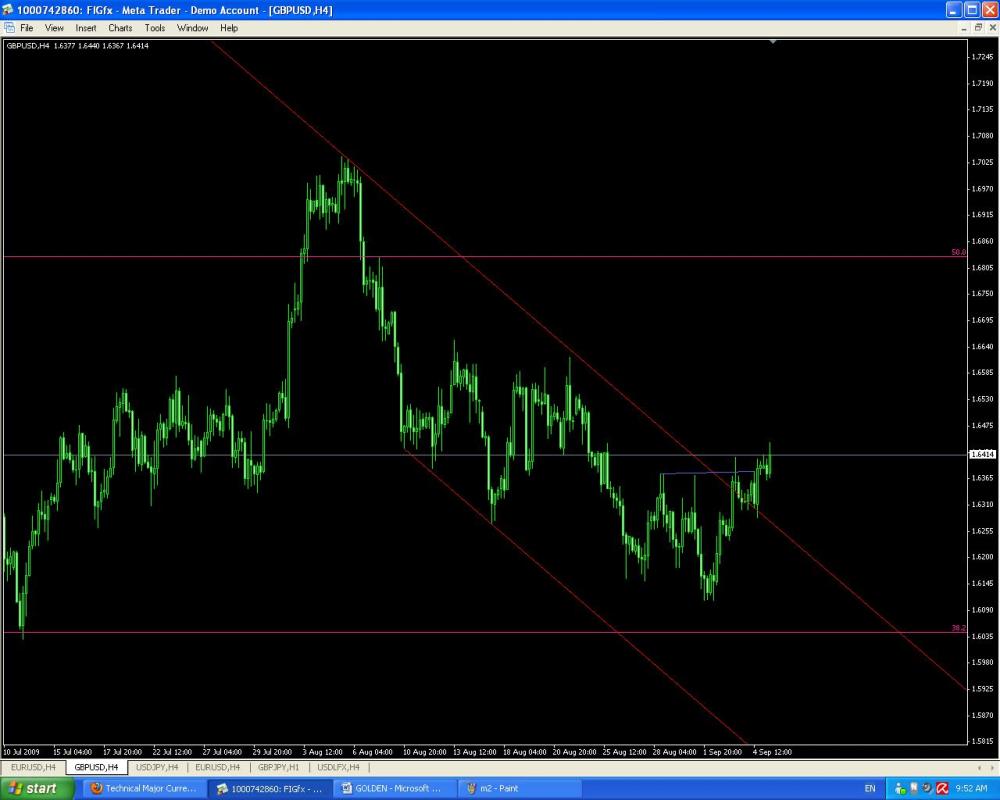
Task: Switch to EURUSD,H4 tab before GBPJPY,H1
Action: tap(217, 767)
